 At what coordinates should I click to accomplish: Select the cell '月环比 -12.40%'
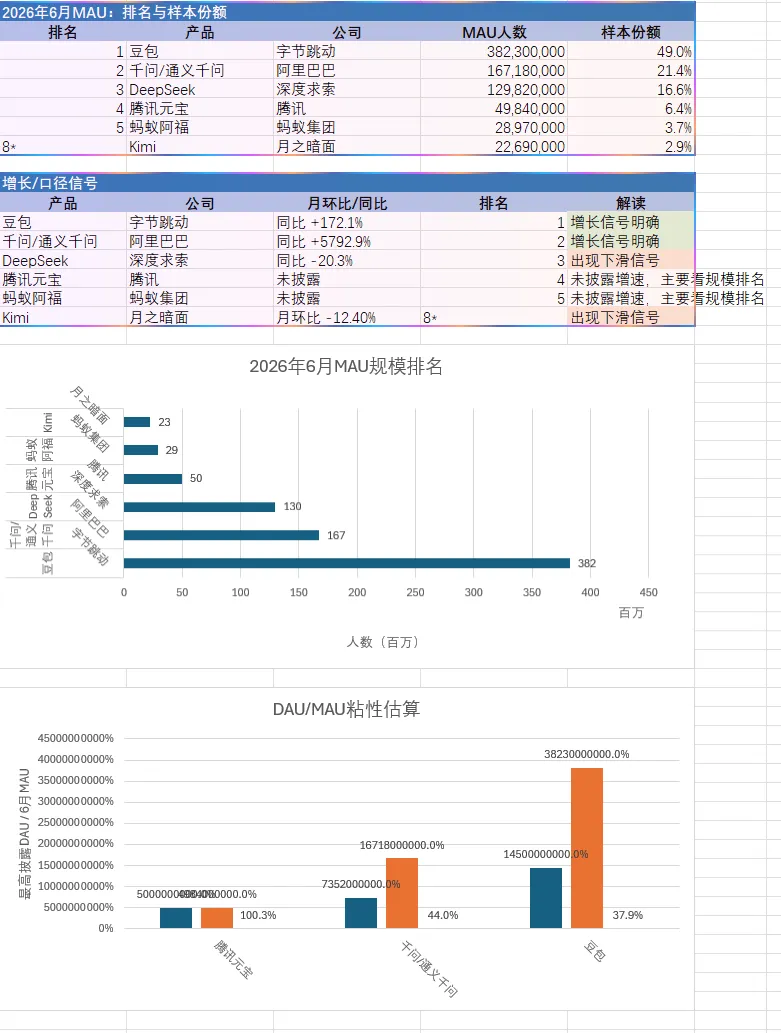347,318
